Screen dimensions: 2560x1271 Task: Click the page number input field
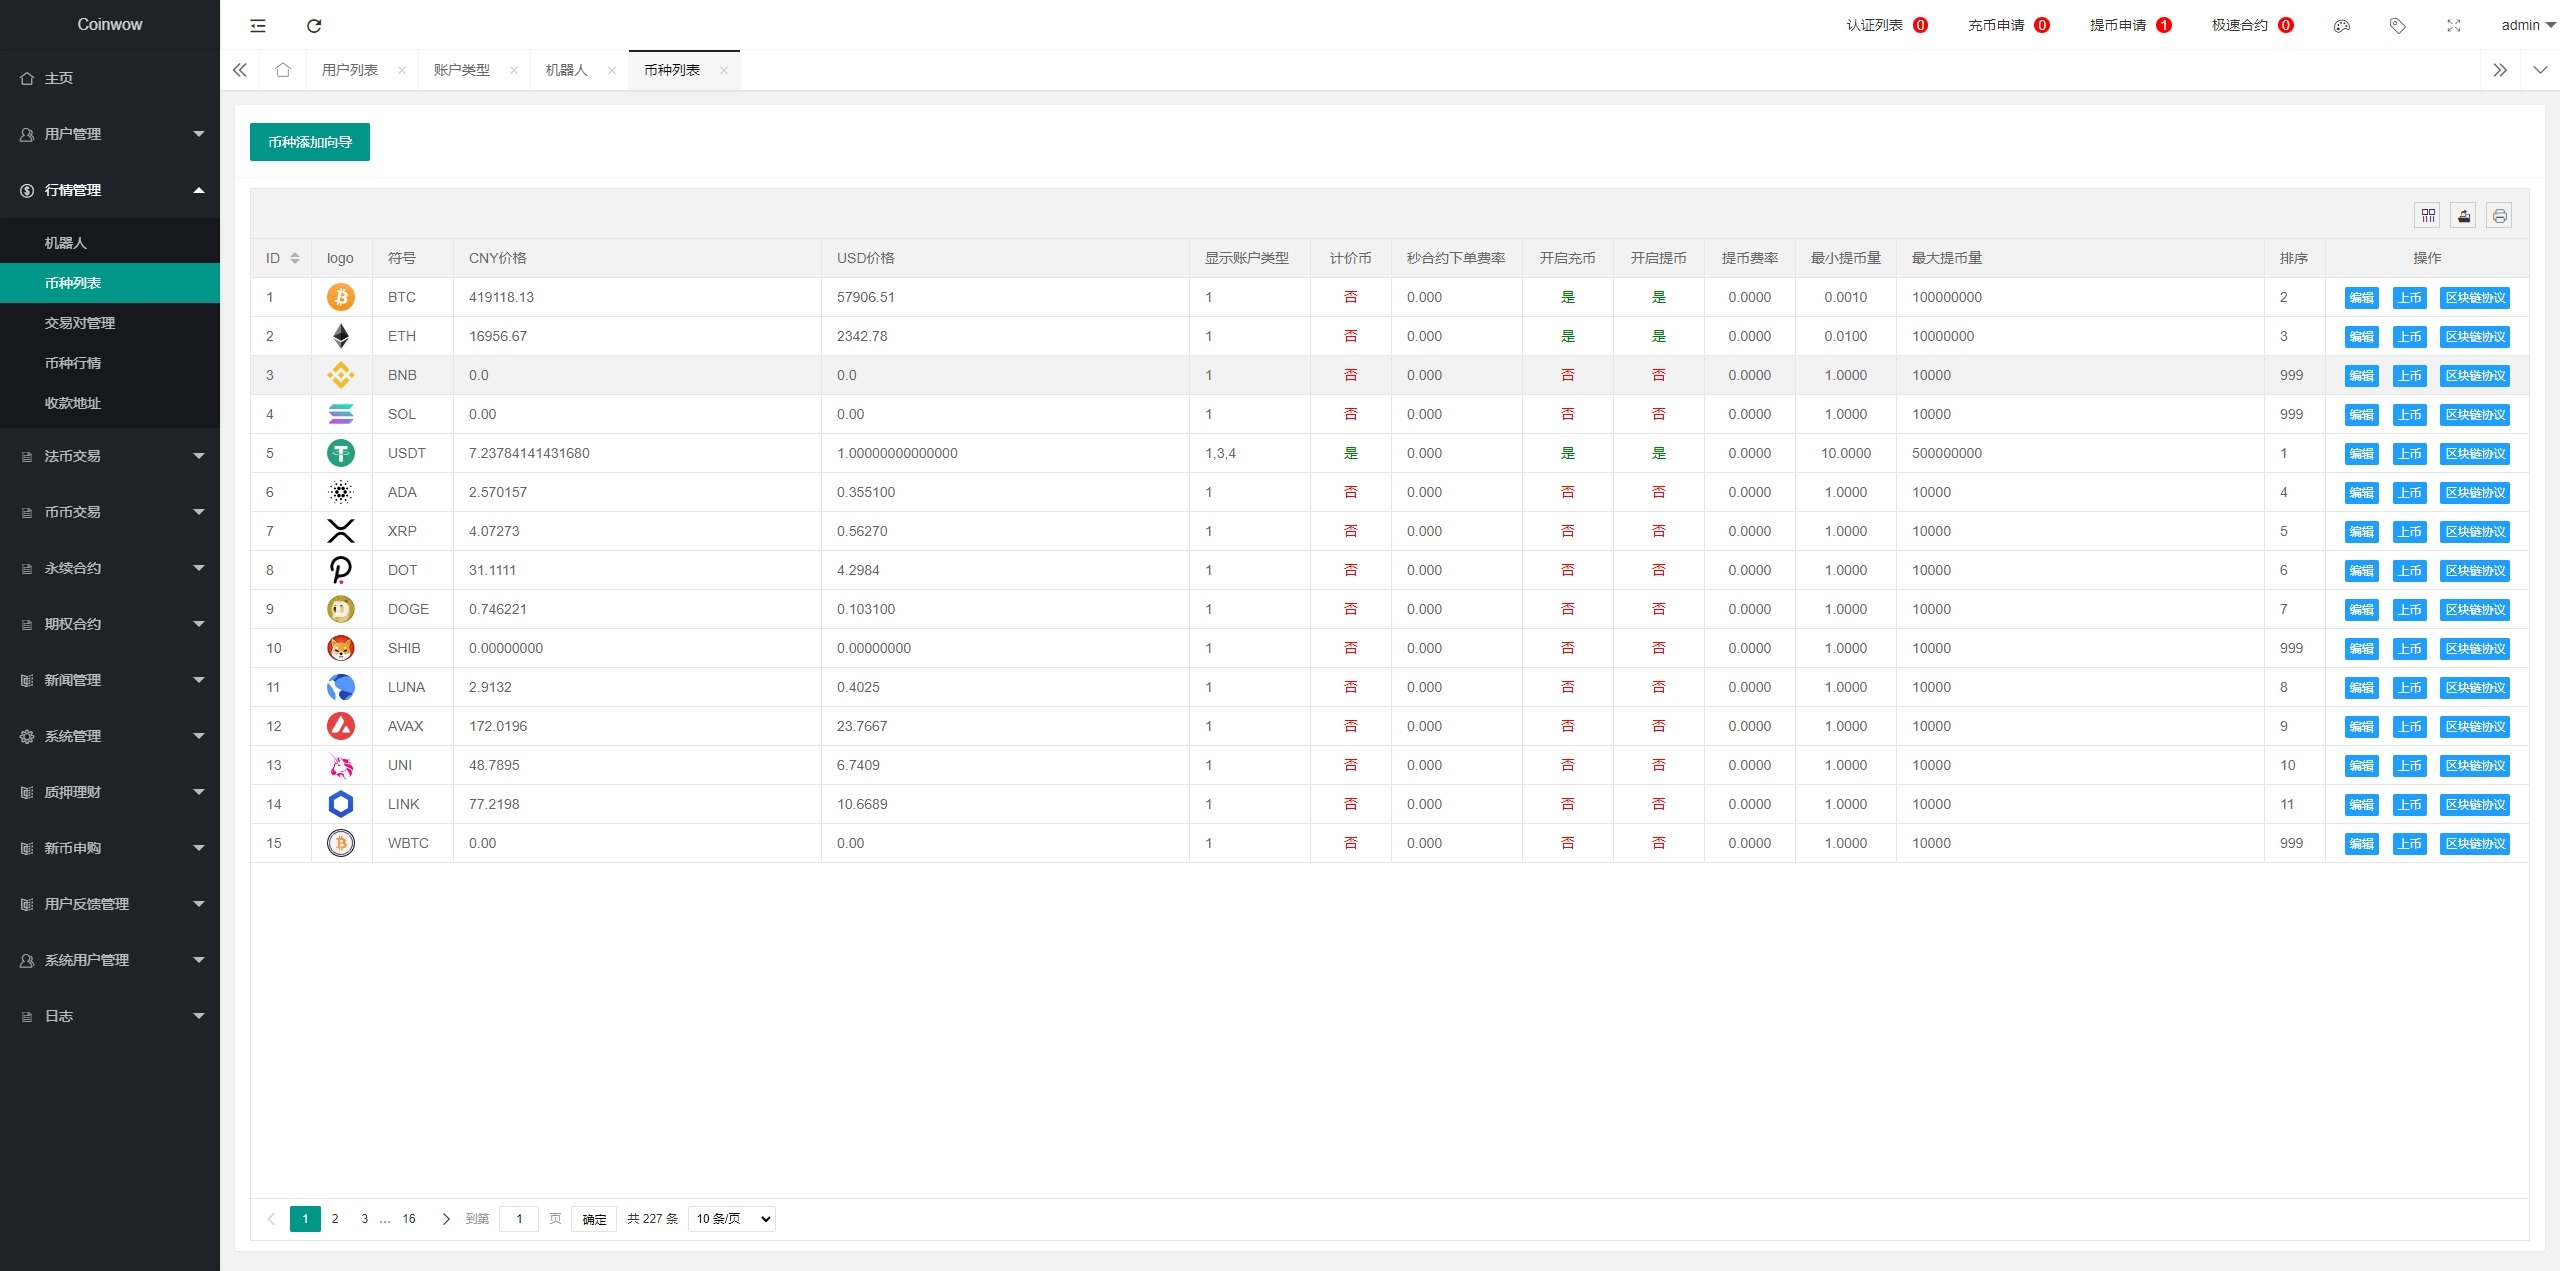(519, 1218)
